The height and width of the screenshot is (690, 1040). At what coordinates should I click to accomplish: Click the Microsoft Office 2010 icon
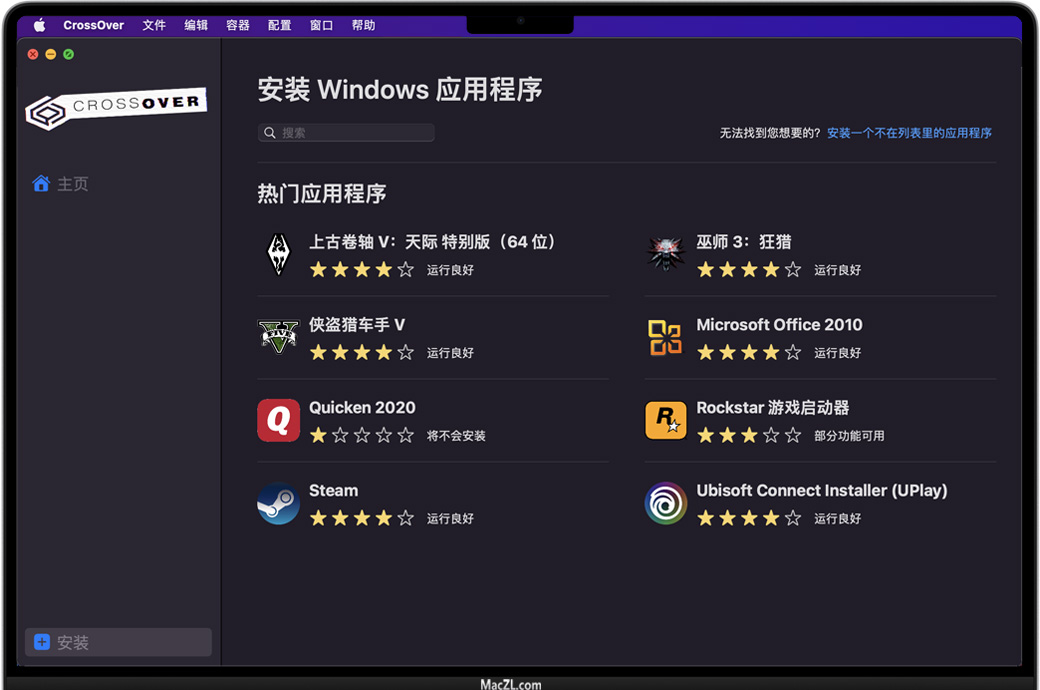[x=665, y=338]
